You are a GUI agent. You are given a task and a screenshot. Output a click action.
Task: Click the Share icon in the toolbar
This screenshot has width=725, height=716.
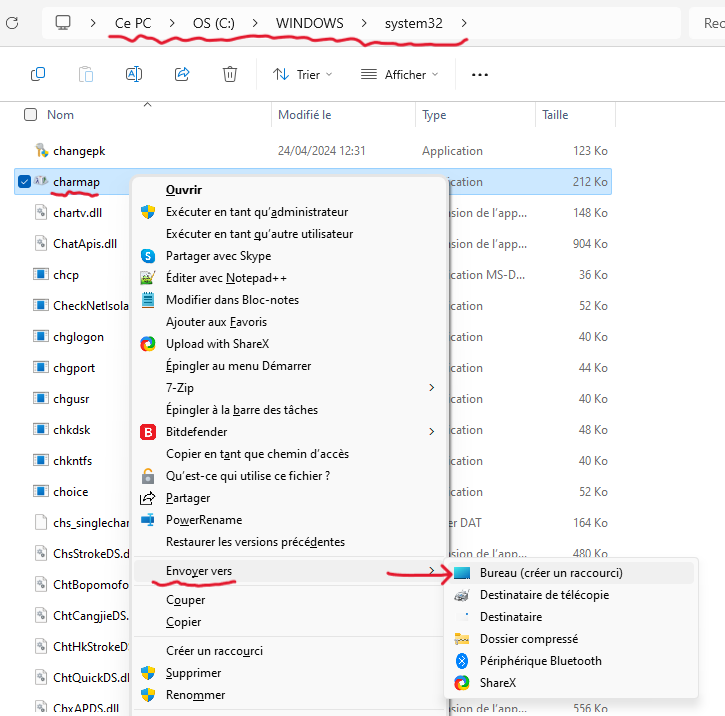[x=182, y=74]
